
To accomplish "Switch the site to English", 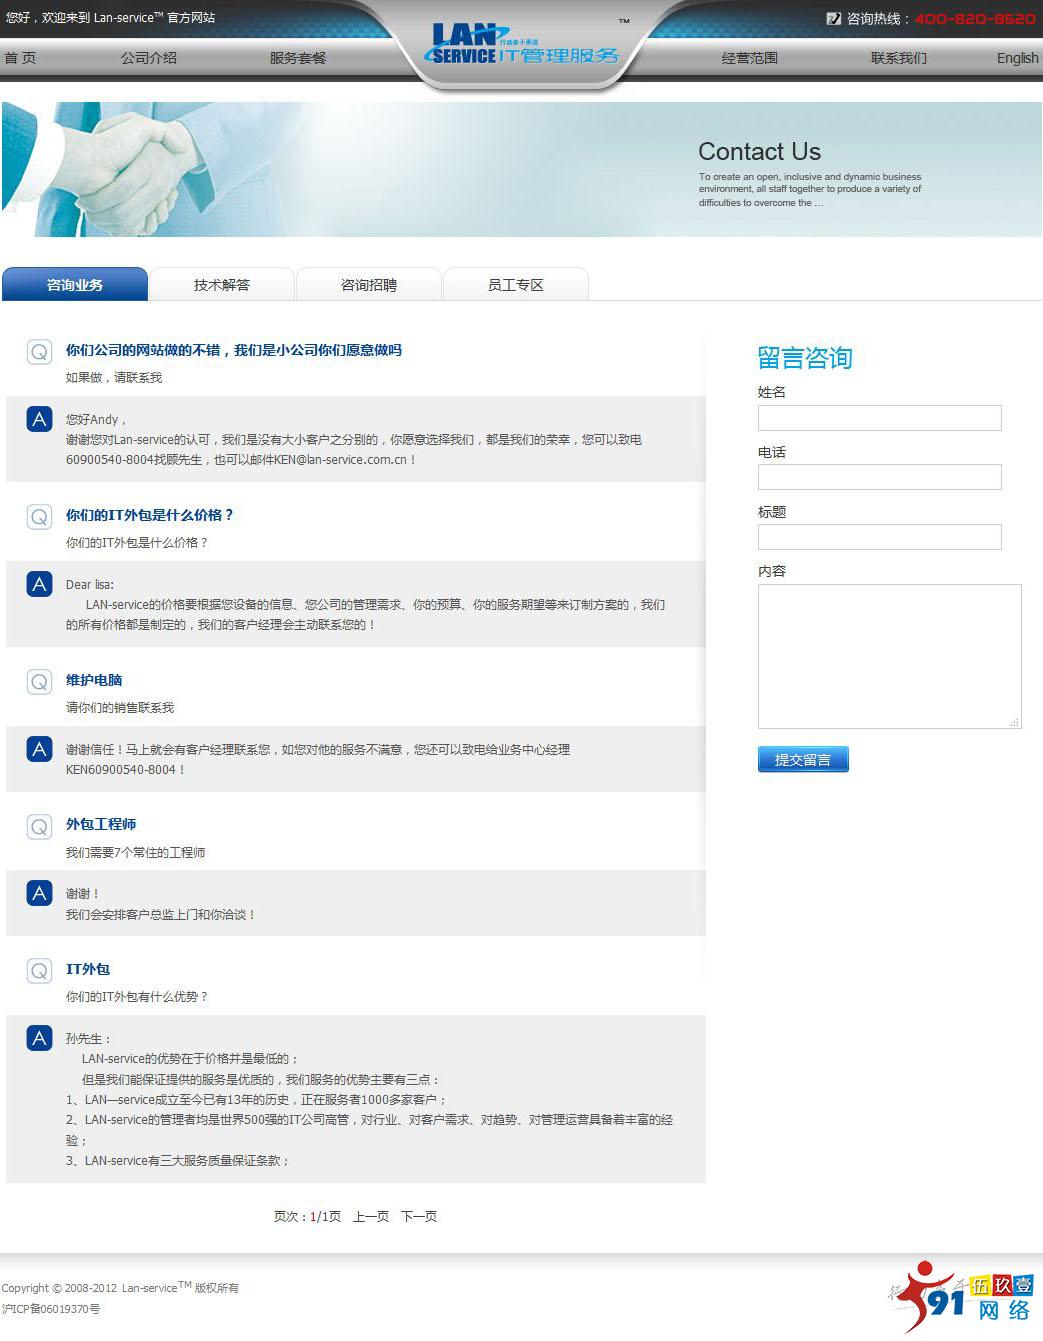I will [1016, 58].
